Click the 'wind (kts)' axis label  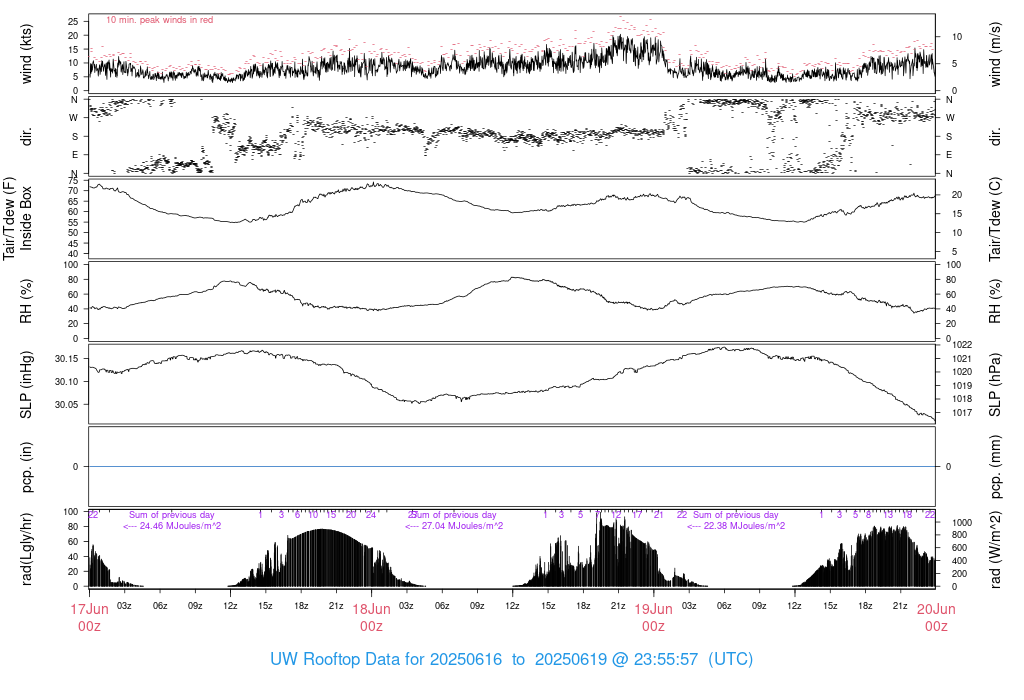point(26,54)
